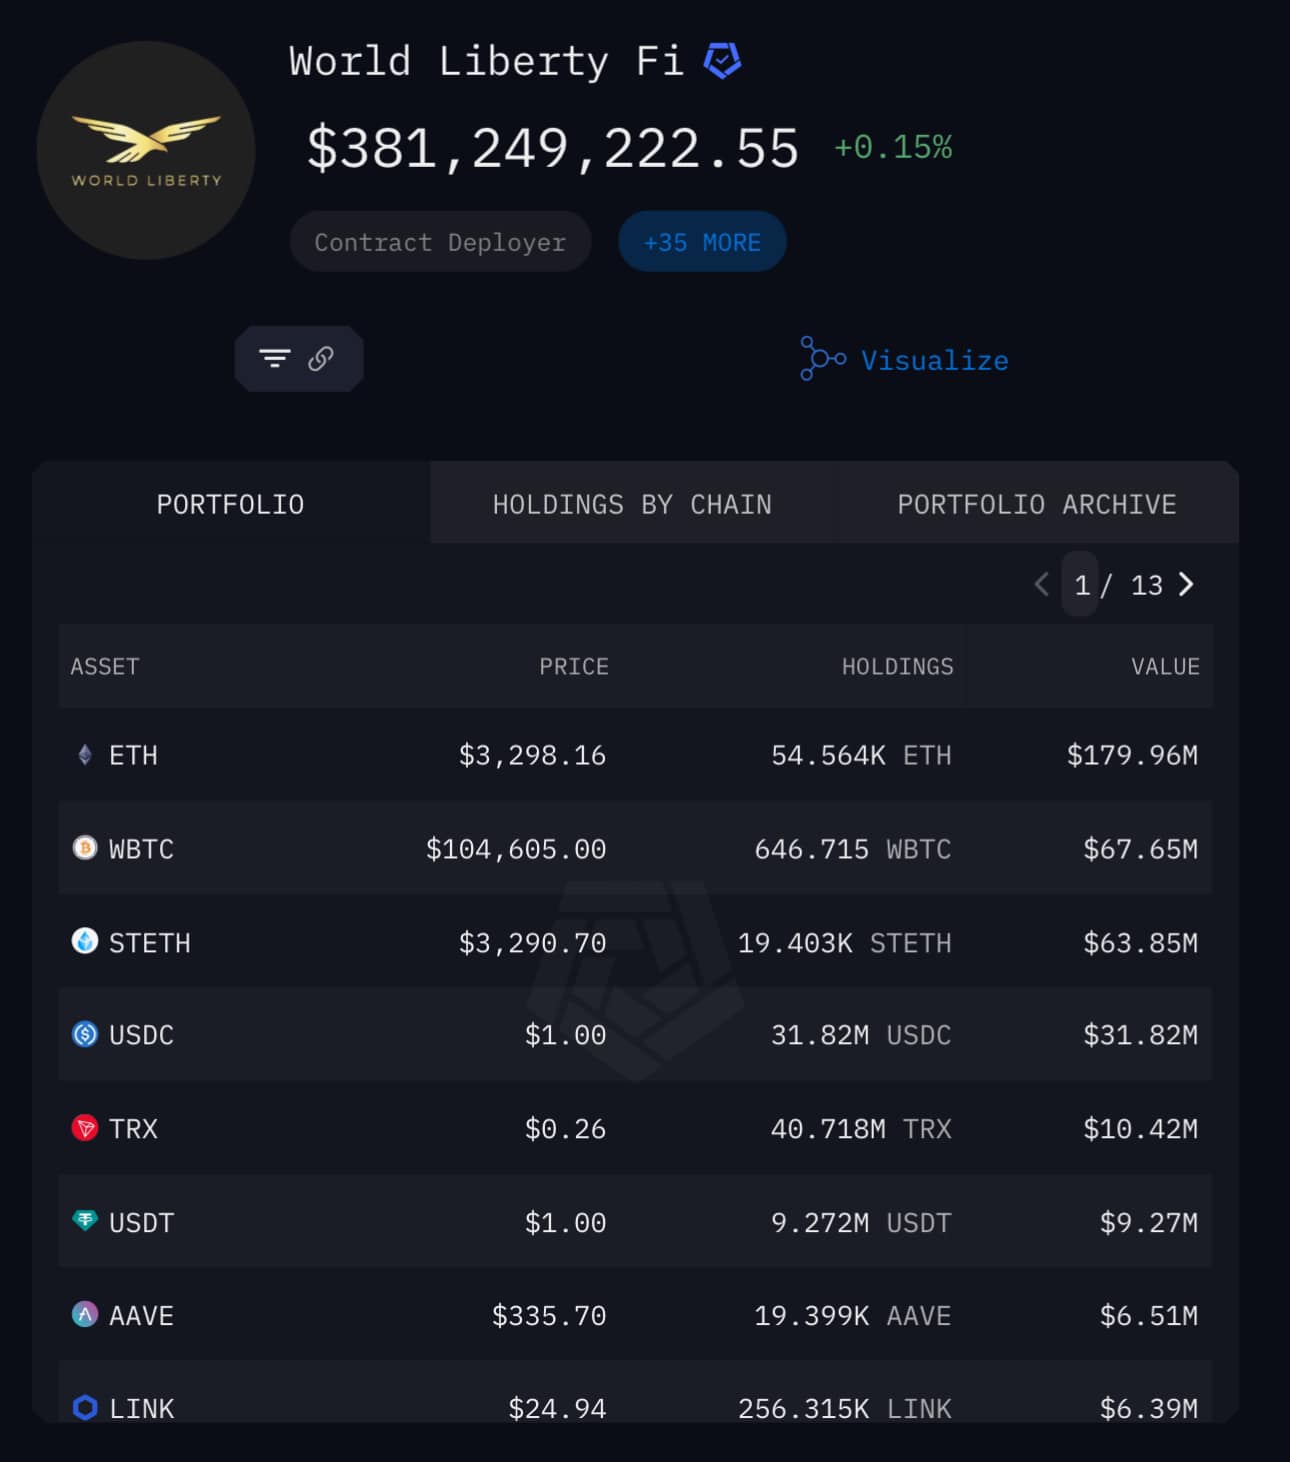Click the AAVE token icon

85,1314
